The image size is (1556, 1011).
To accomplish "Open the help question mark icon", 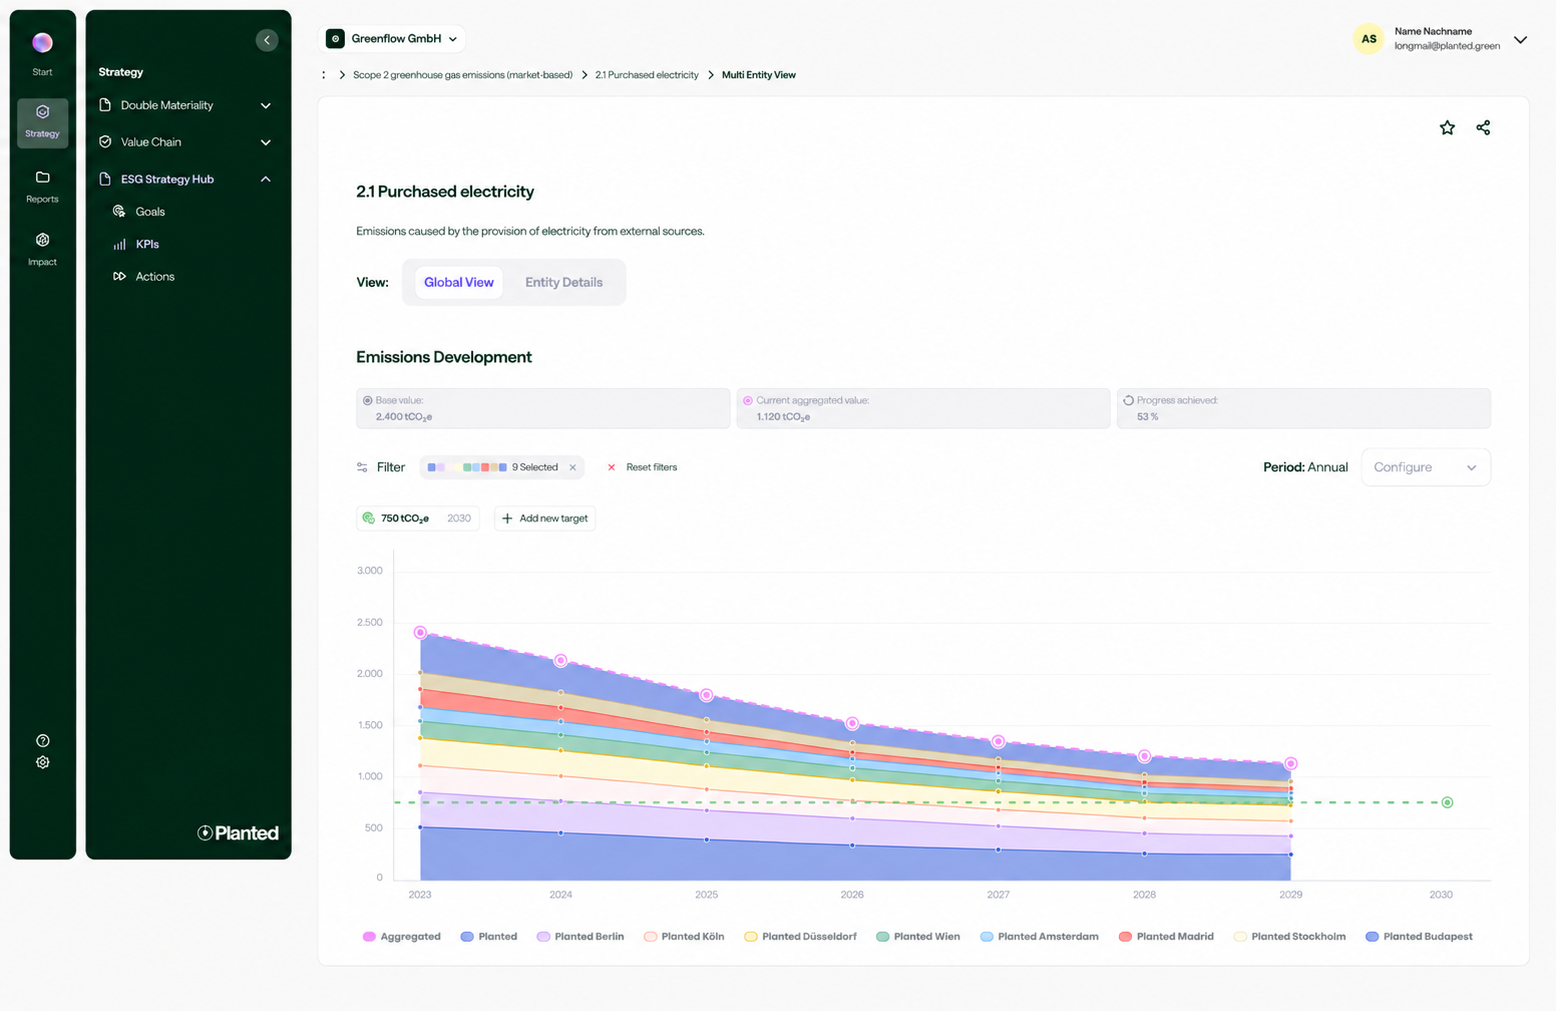I will pos(42,741).
